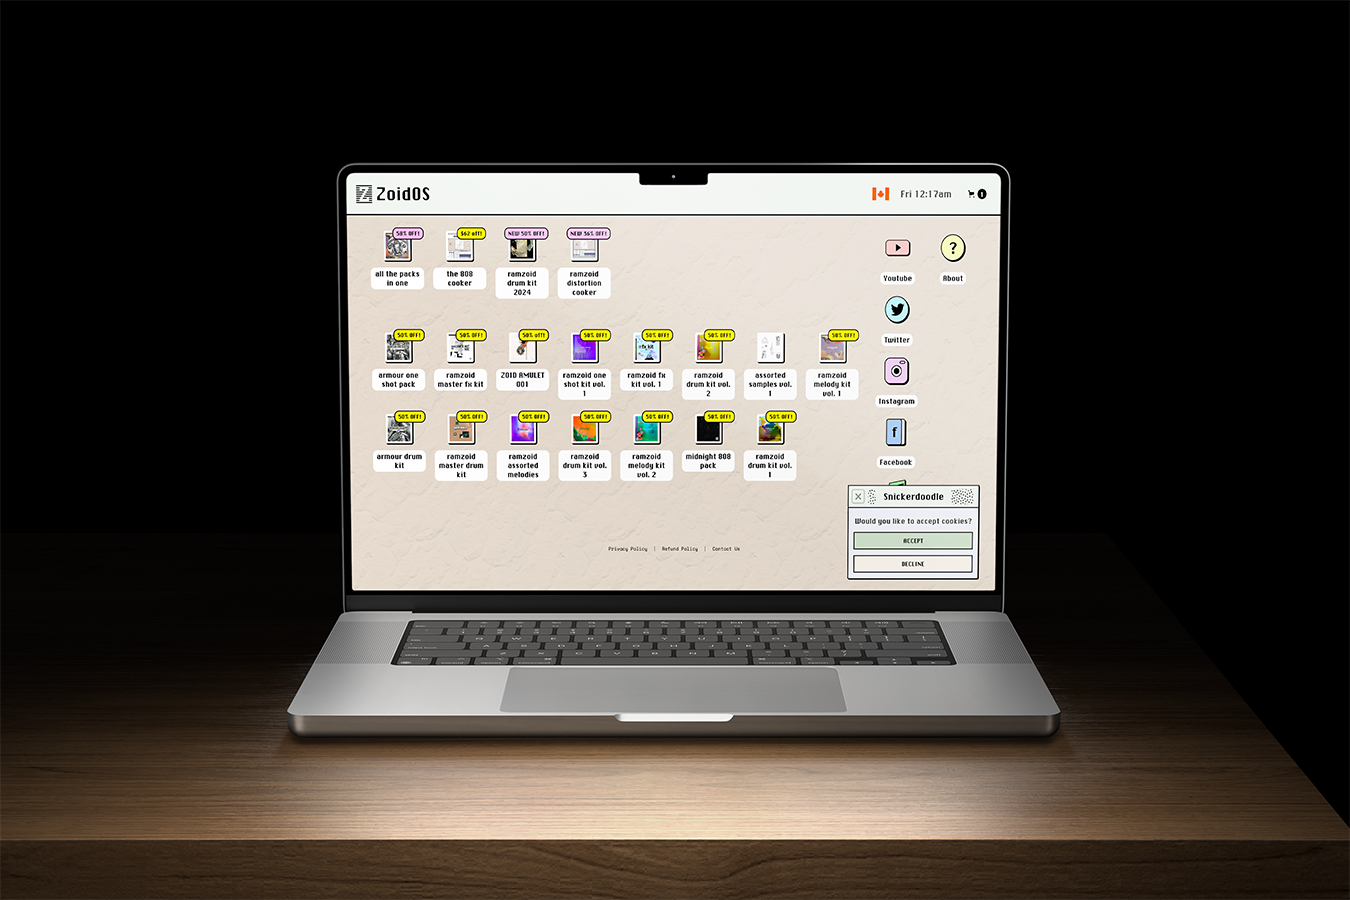Click the ZoidOS logo
Viewport: 1350px width, 900px height.
(393, 194)
